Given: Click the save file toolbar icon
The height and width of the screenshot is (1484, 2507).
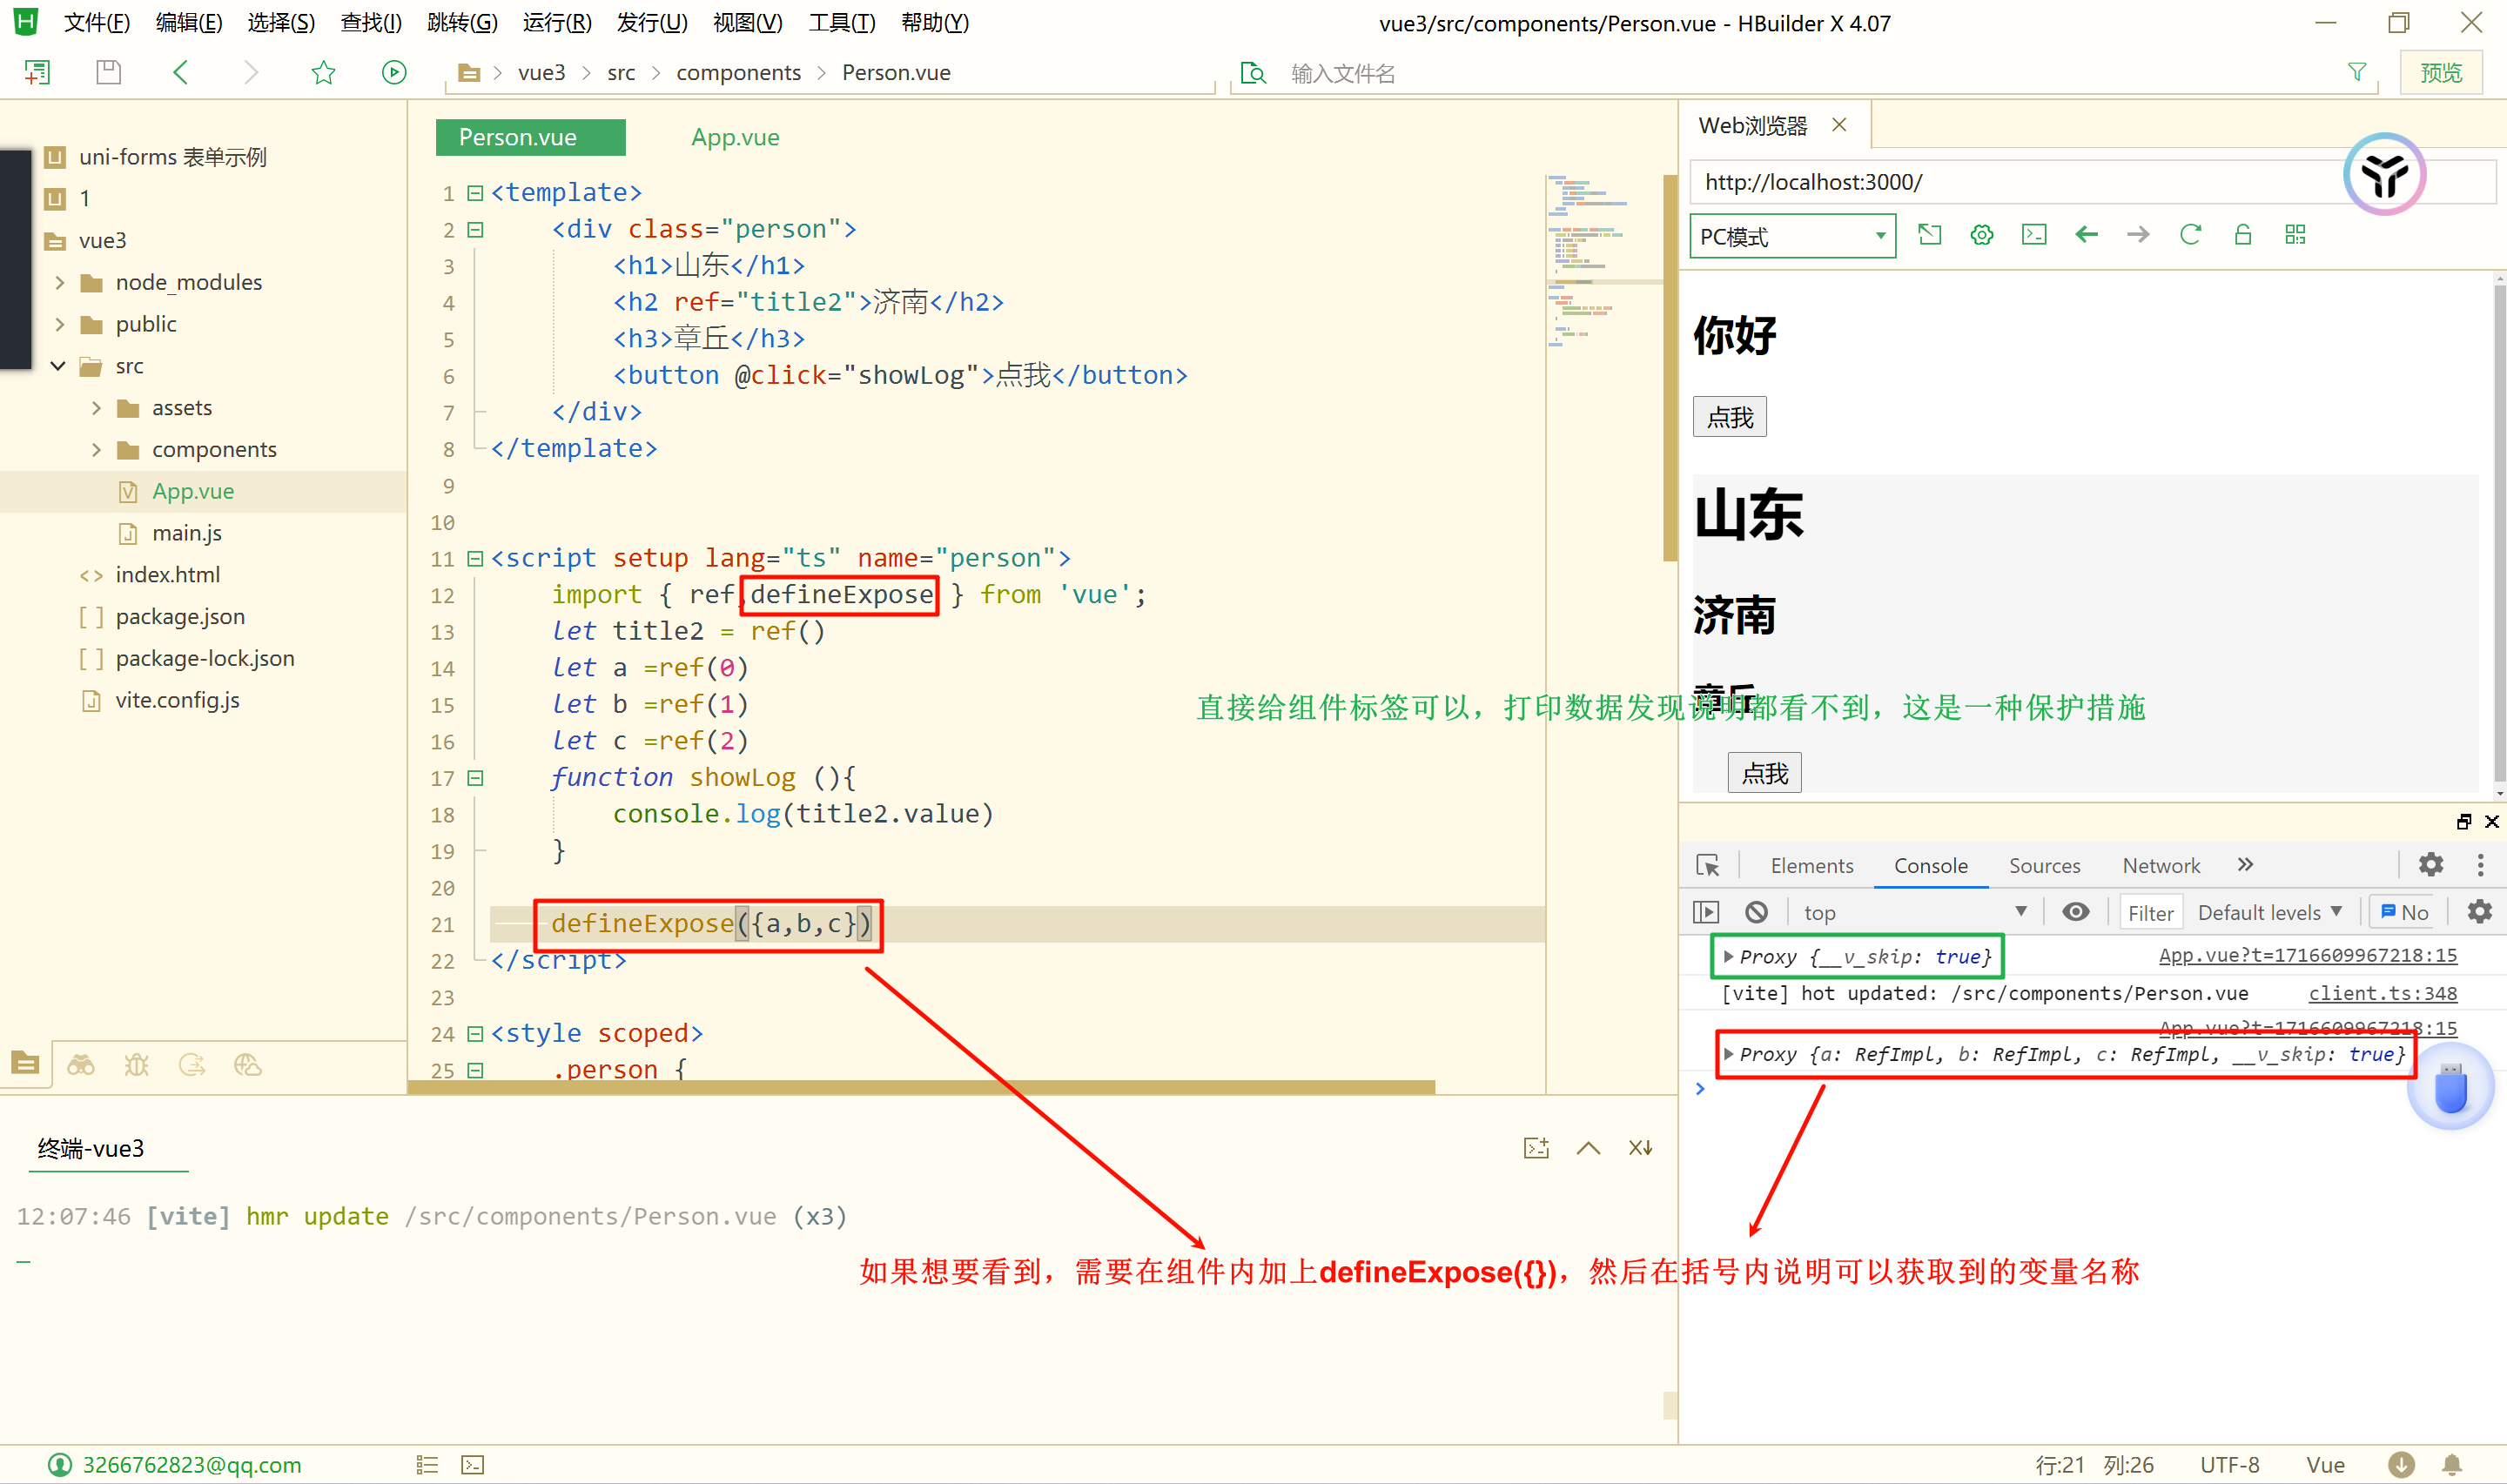Looking at the screenshot, I should (108, 72).
